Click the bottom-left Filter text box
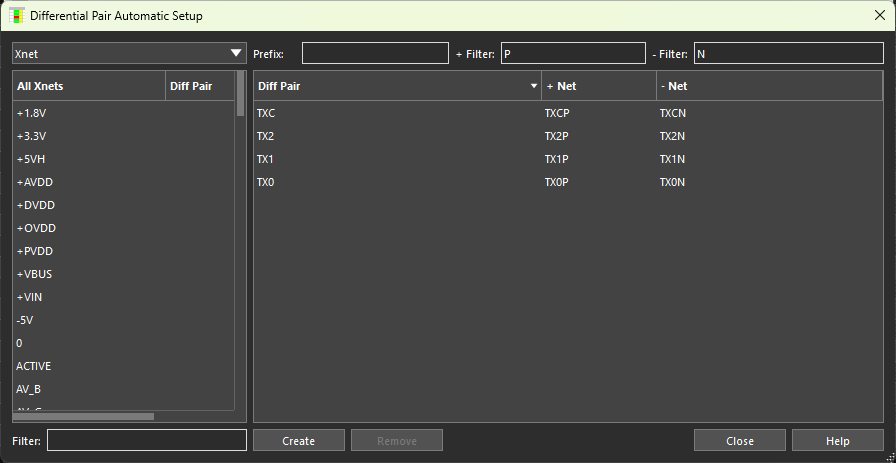 tap(146, 441)
